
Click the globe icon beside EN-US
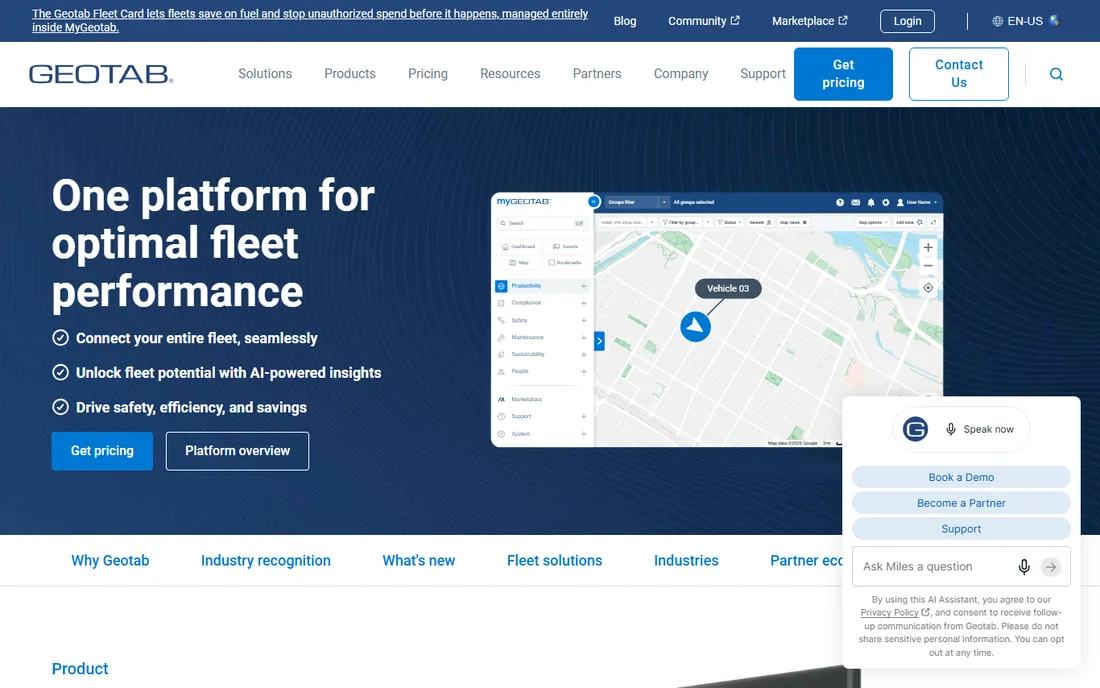point(997,21)
